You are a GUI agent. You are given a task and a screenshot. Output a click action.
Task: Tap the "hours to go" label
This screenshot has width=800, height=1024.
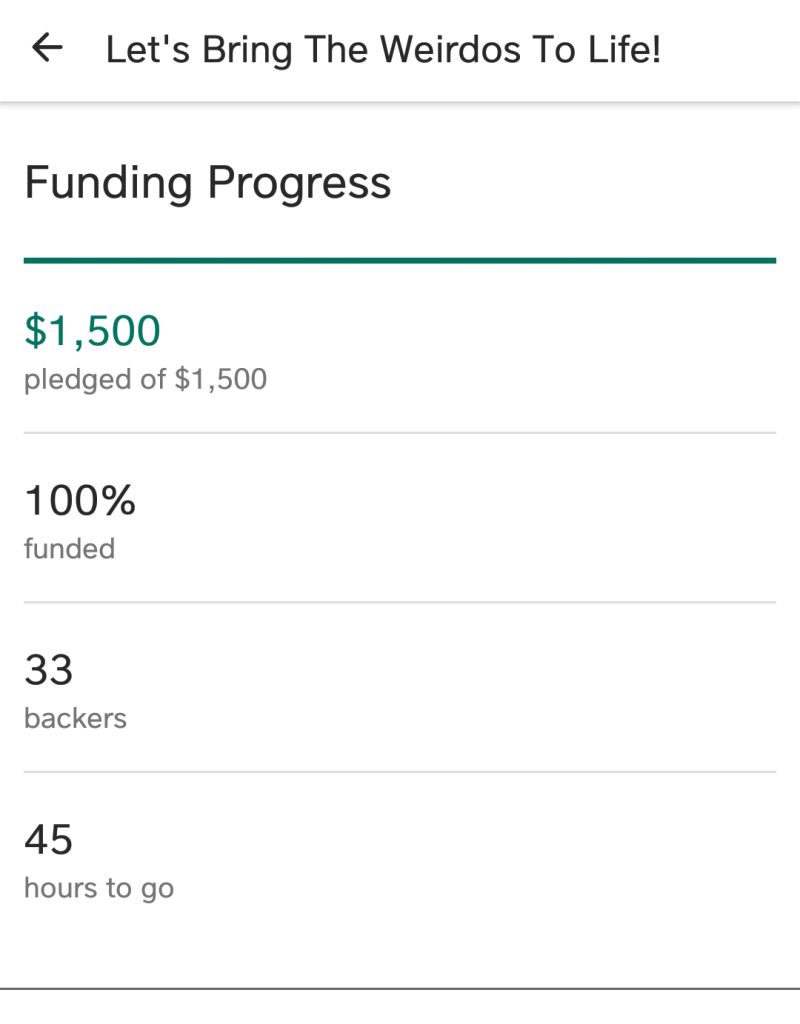pyautogui.click(x=98, y=888)
